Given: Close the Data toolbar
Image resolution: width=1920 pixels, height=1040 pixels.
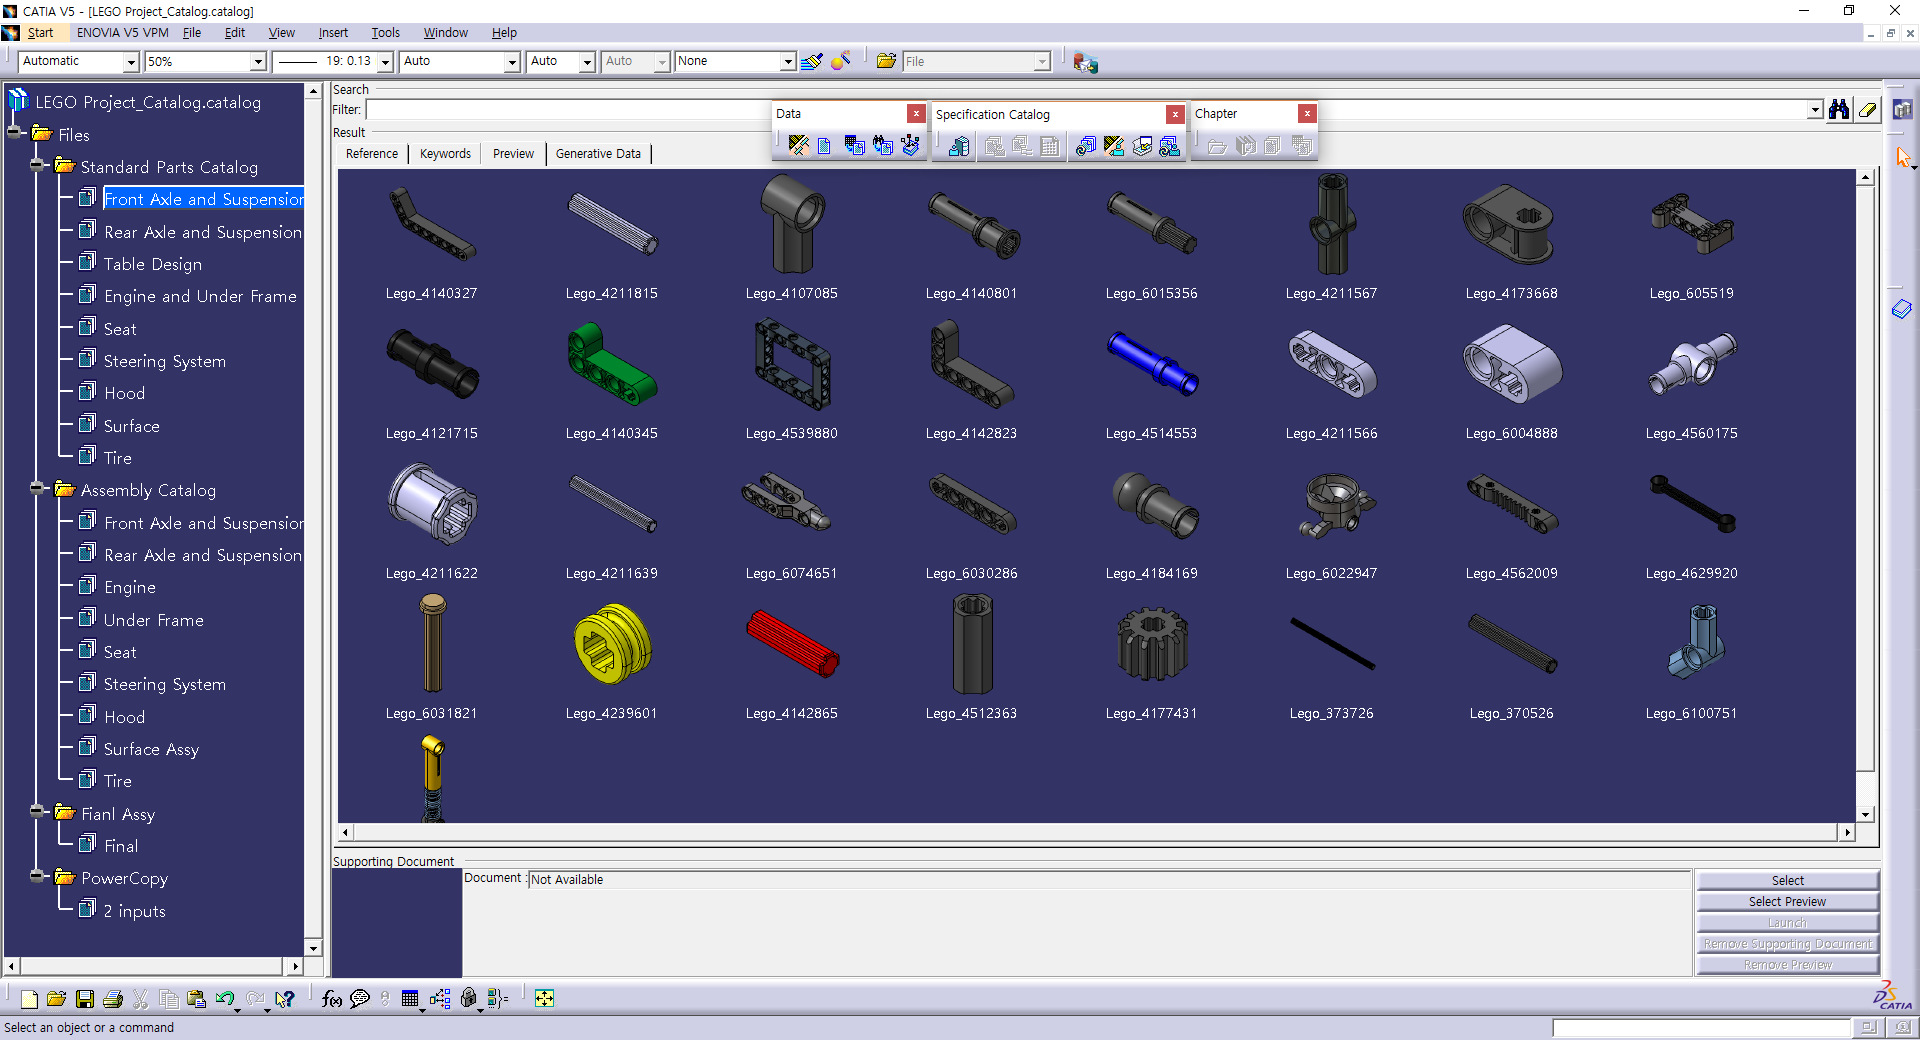Looking at the screenshot, I should click(915, 114).
